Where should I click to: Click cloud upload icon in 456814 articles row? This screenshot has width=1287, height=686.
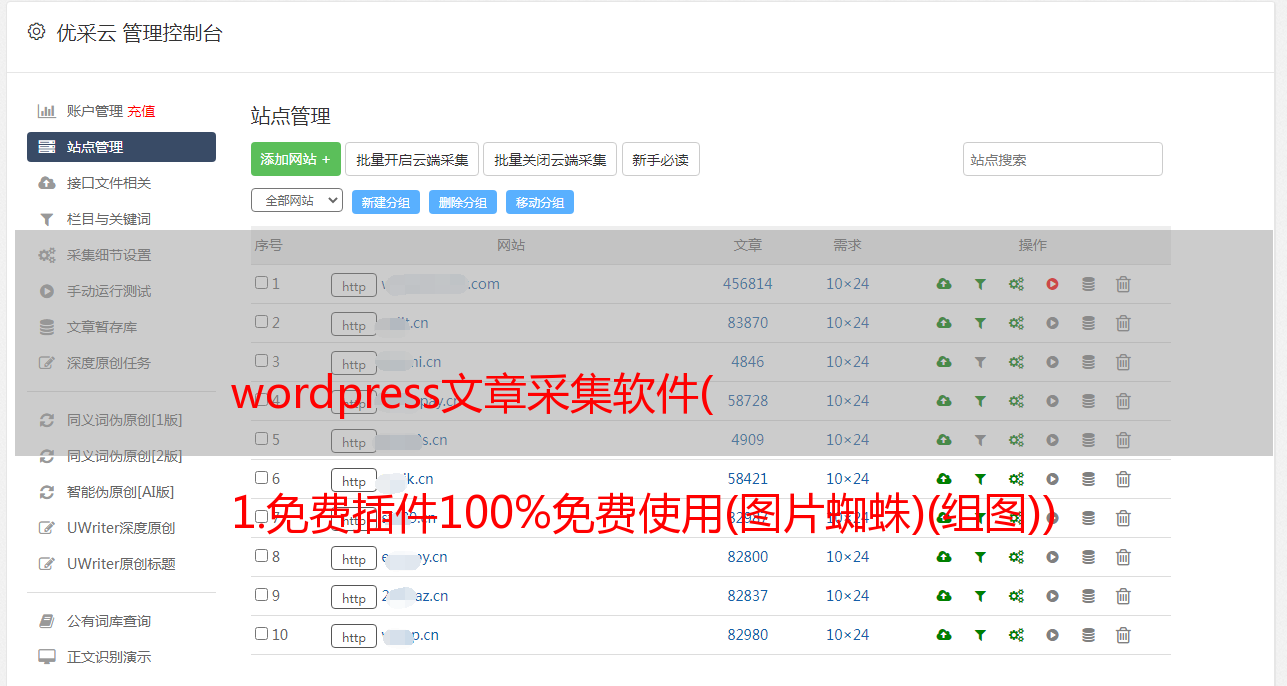pyautogui.click(x=943, y=284)
